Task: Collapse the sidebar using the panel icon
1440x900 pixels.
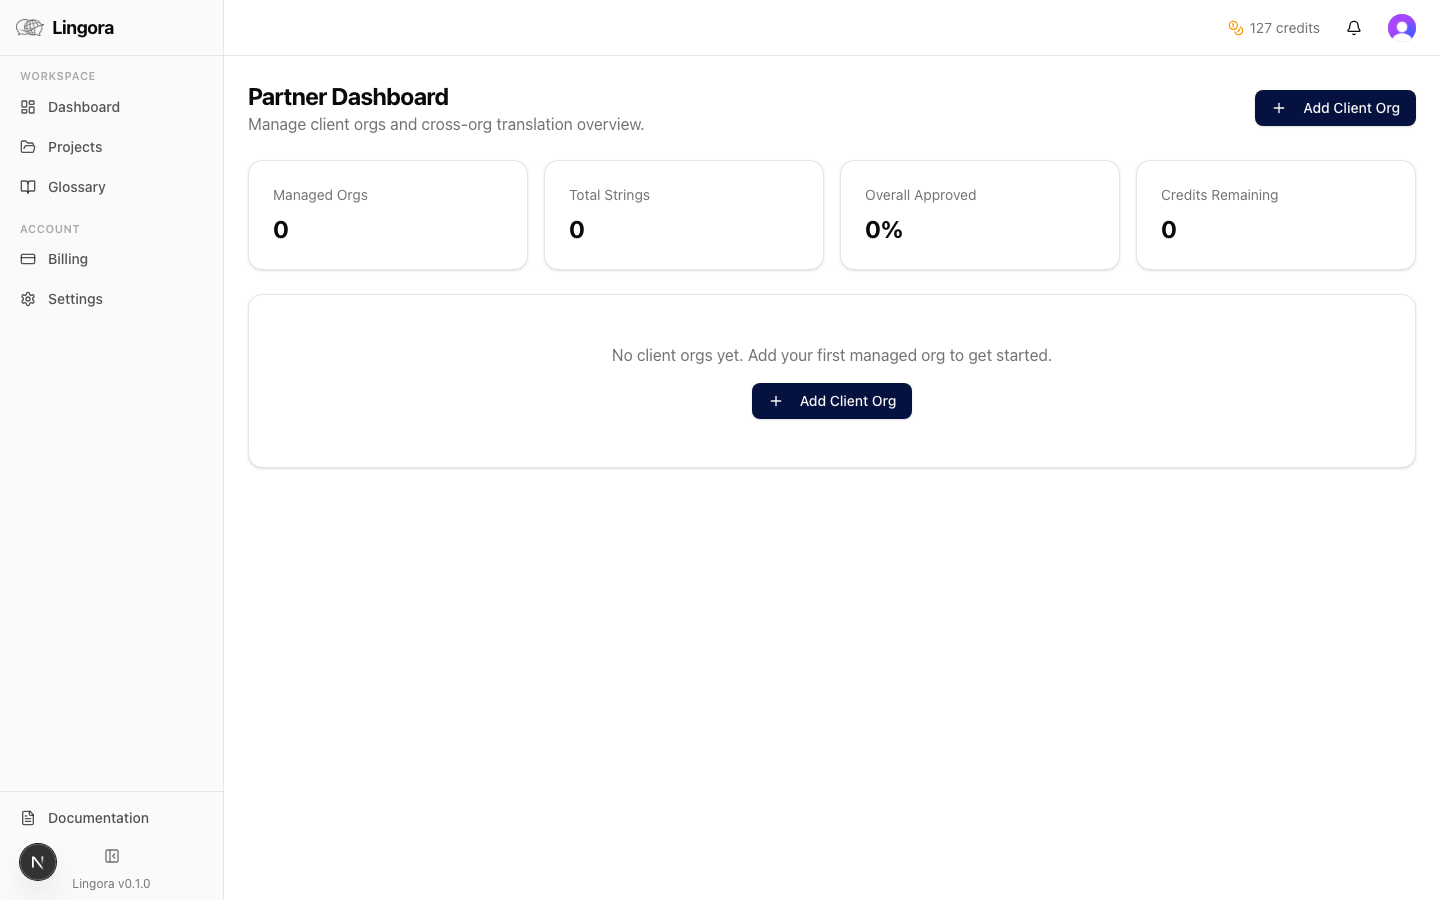Action: 110,855
